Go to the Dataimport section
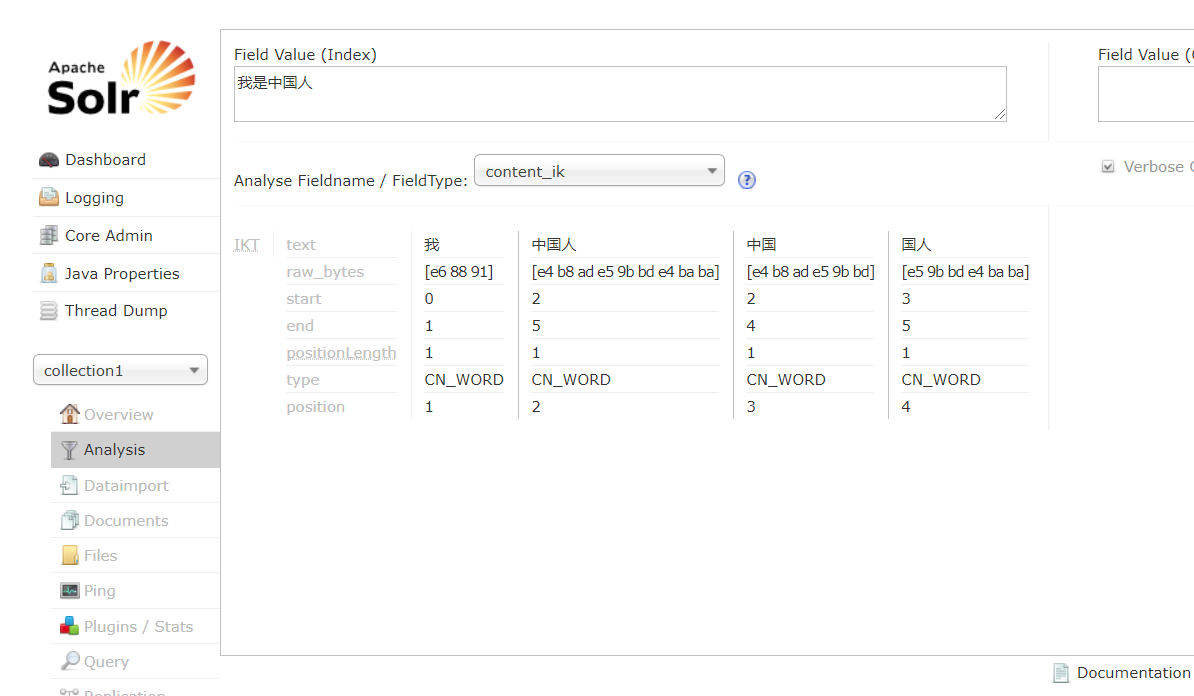 126,486
